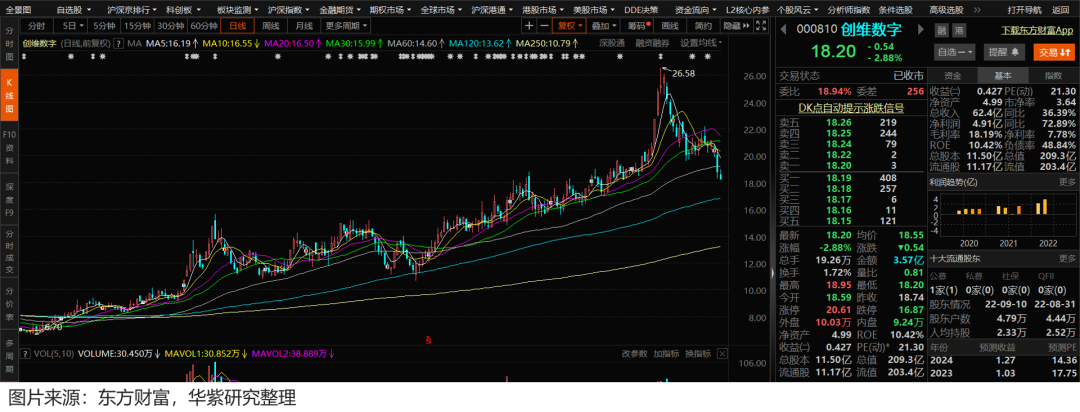The height and width of the screenshot is (412, 1080).
Task: Select 月线 monthly period
Action: 304,25
